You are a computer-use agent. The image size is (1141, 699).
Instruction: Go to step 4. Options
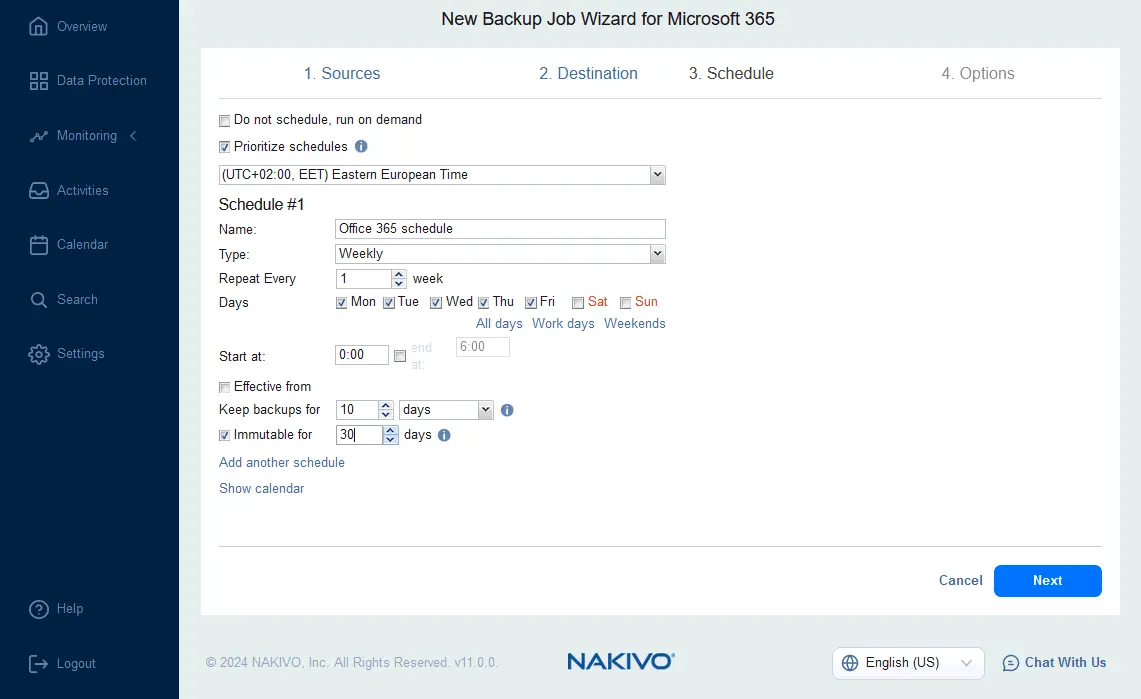click(977, 73)
